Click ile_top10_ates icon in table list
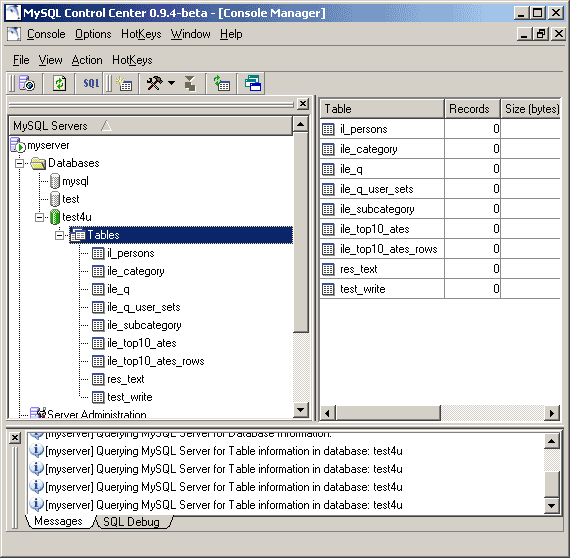Image resolution: width=570 pixels, height=558 pixels. [x=328, y=229]
